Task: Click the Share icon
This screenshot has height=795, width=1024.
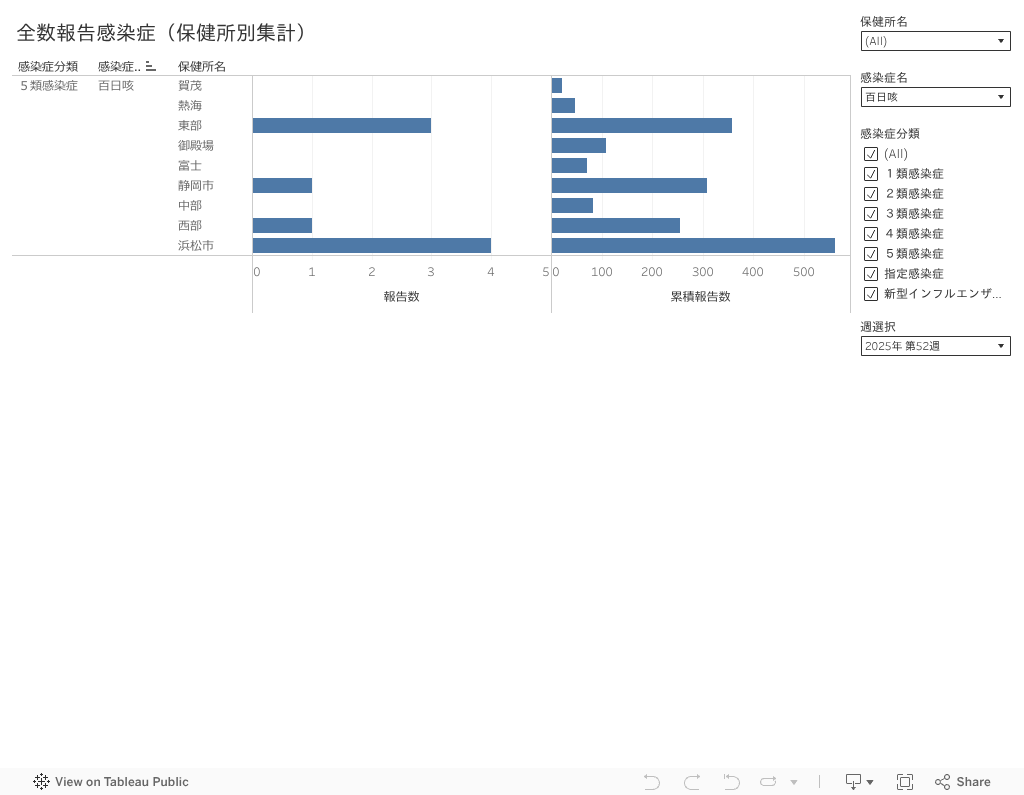Action: (942, 782)
